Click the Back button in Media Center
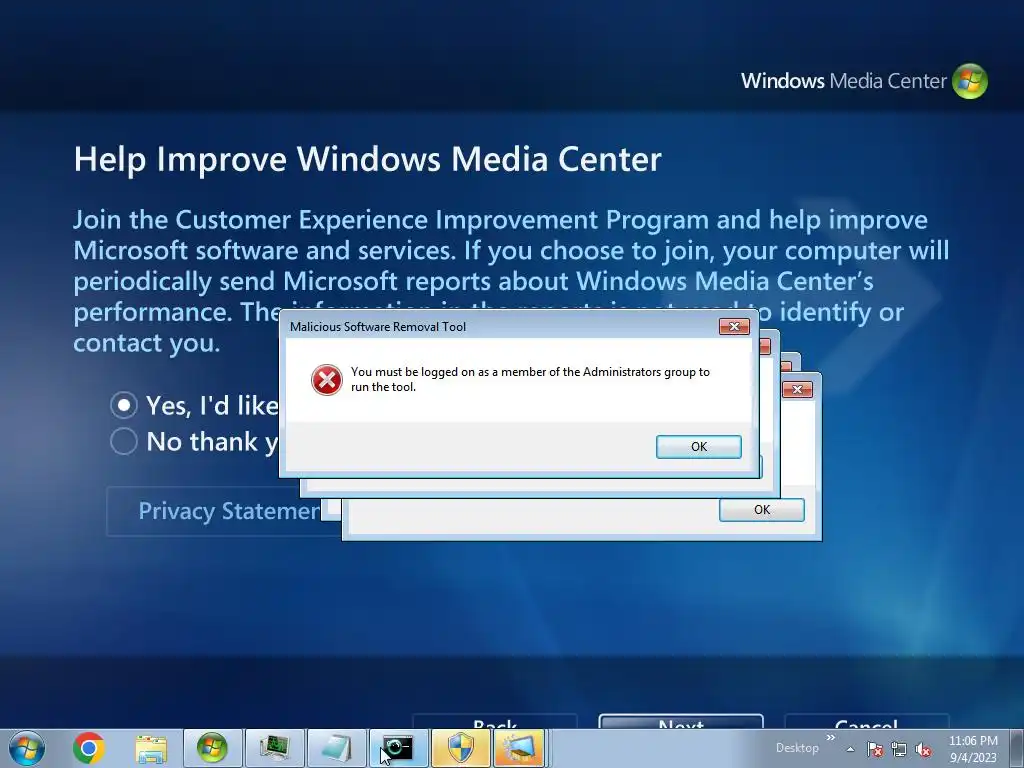 click(495, 722)
